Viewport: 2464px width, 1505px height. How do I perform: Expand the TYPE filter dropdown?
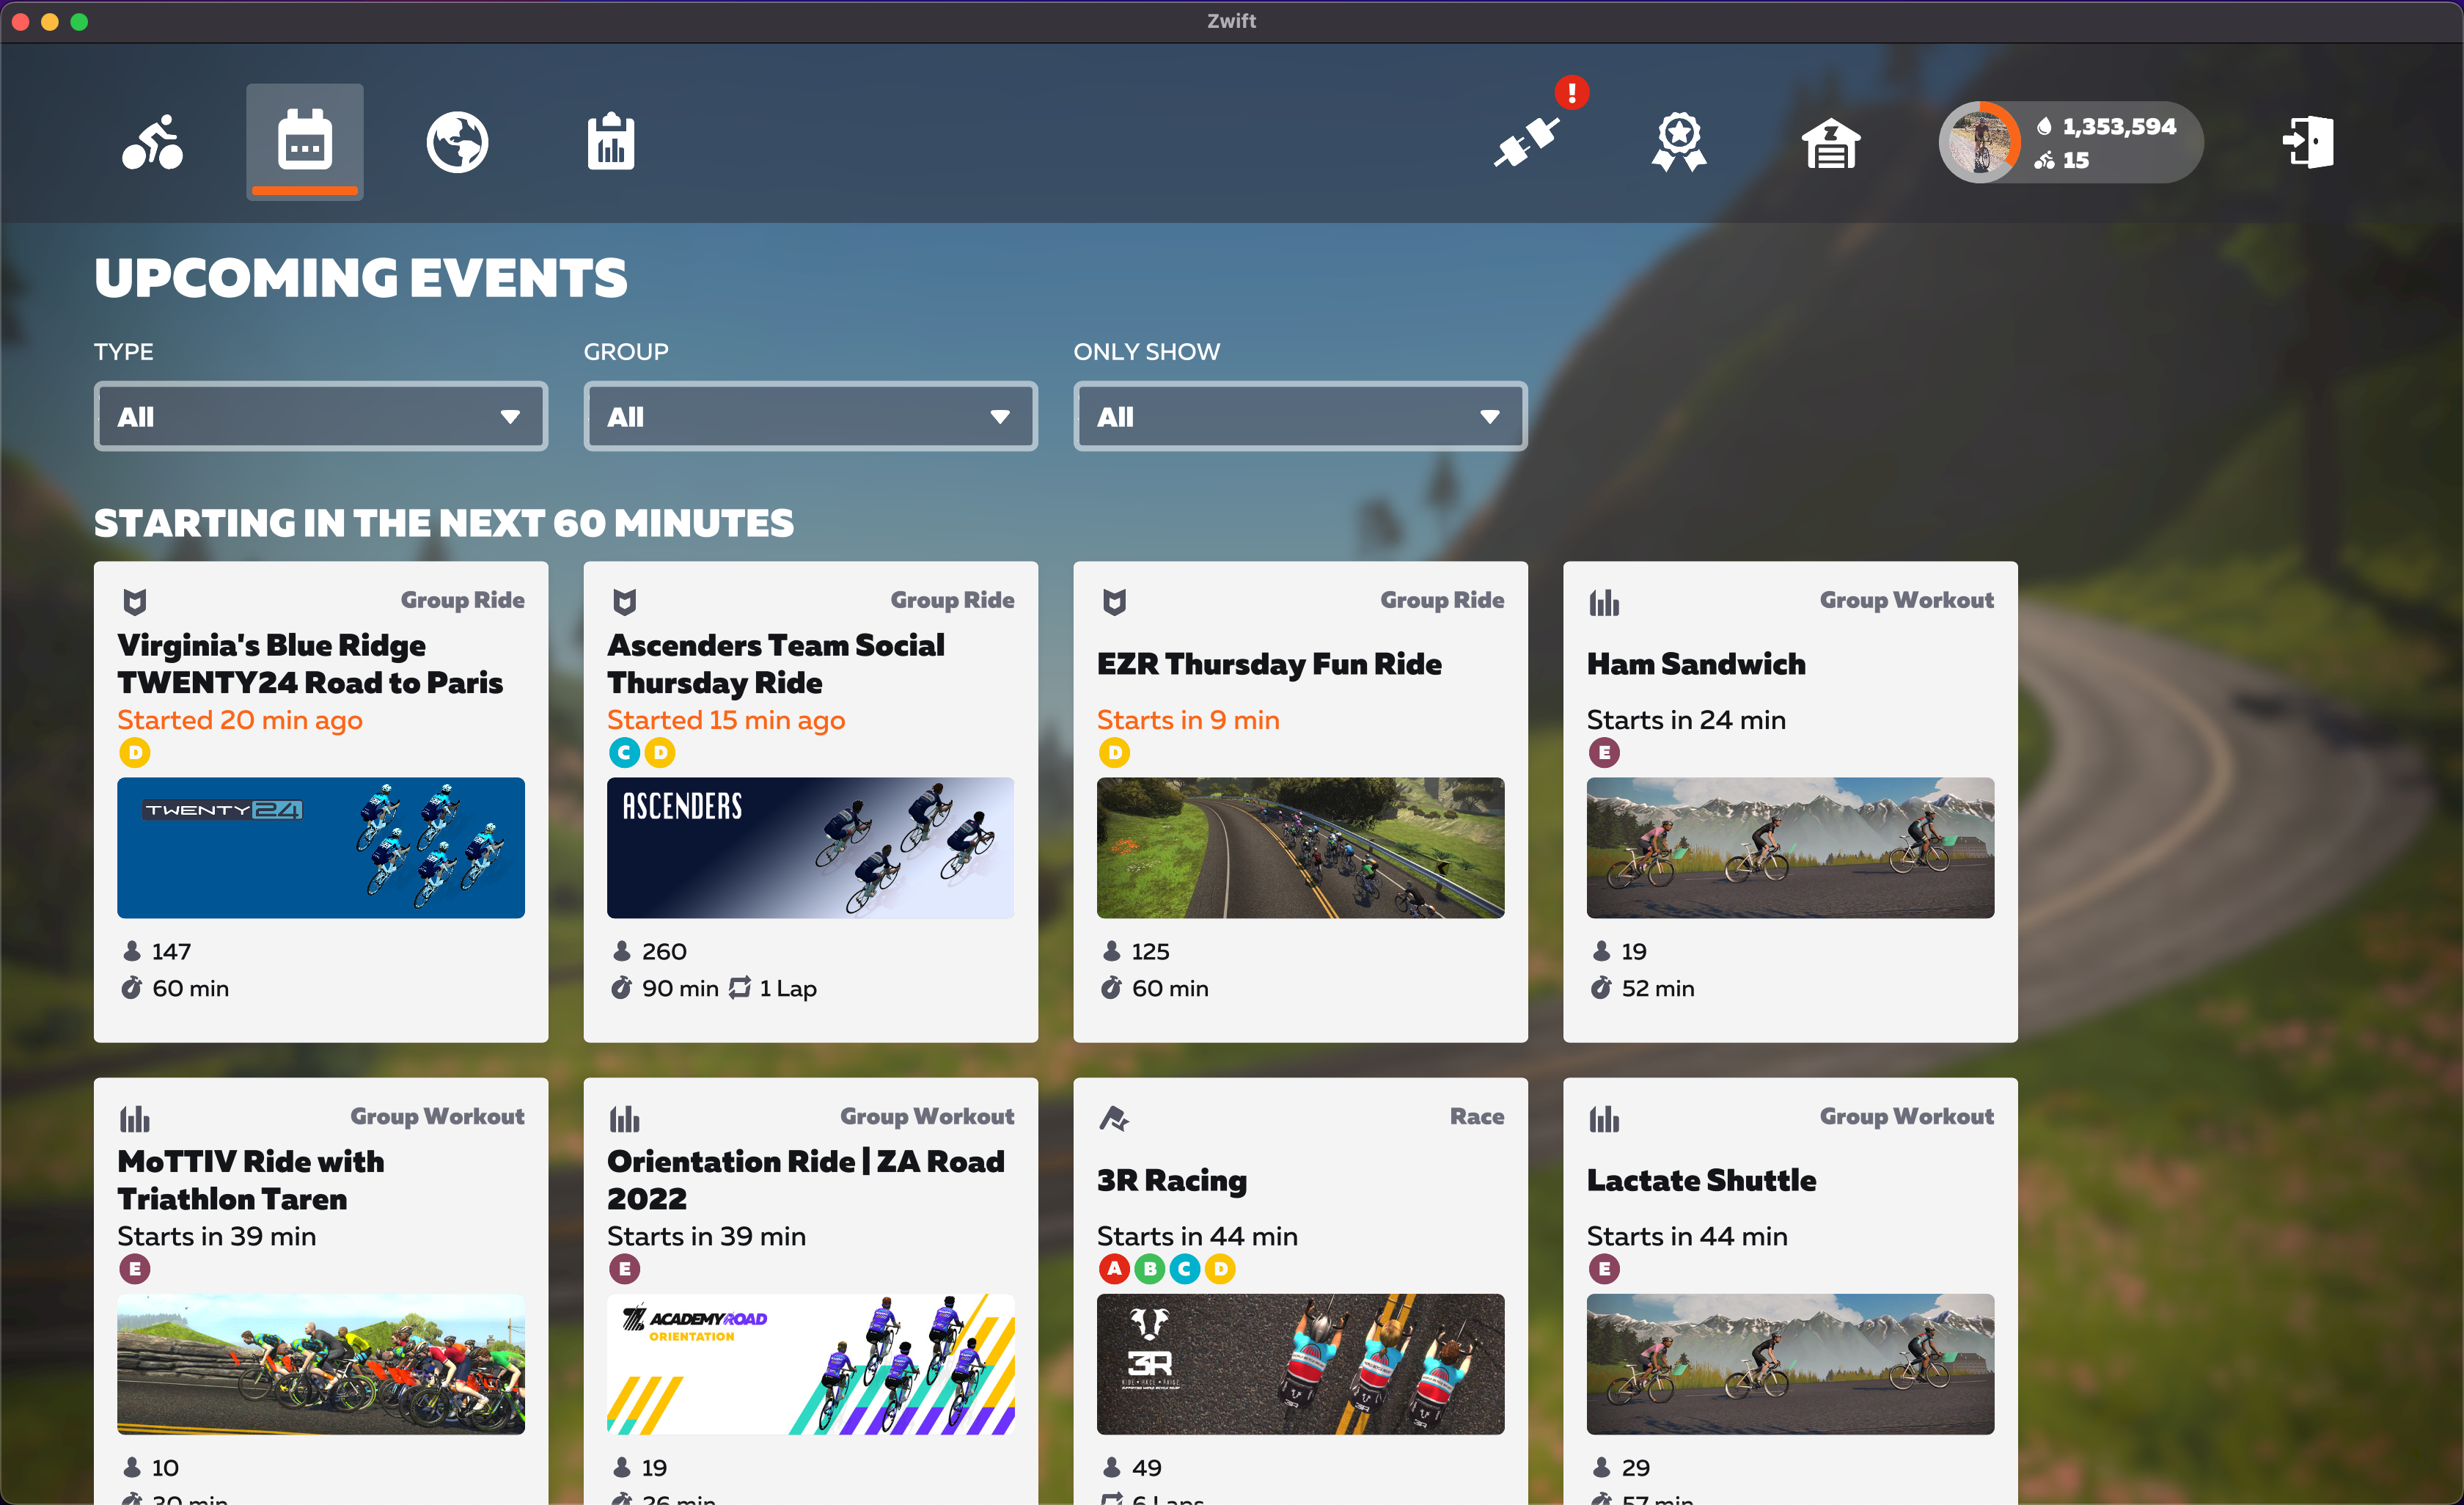click(x=320, y=416)
